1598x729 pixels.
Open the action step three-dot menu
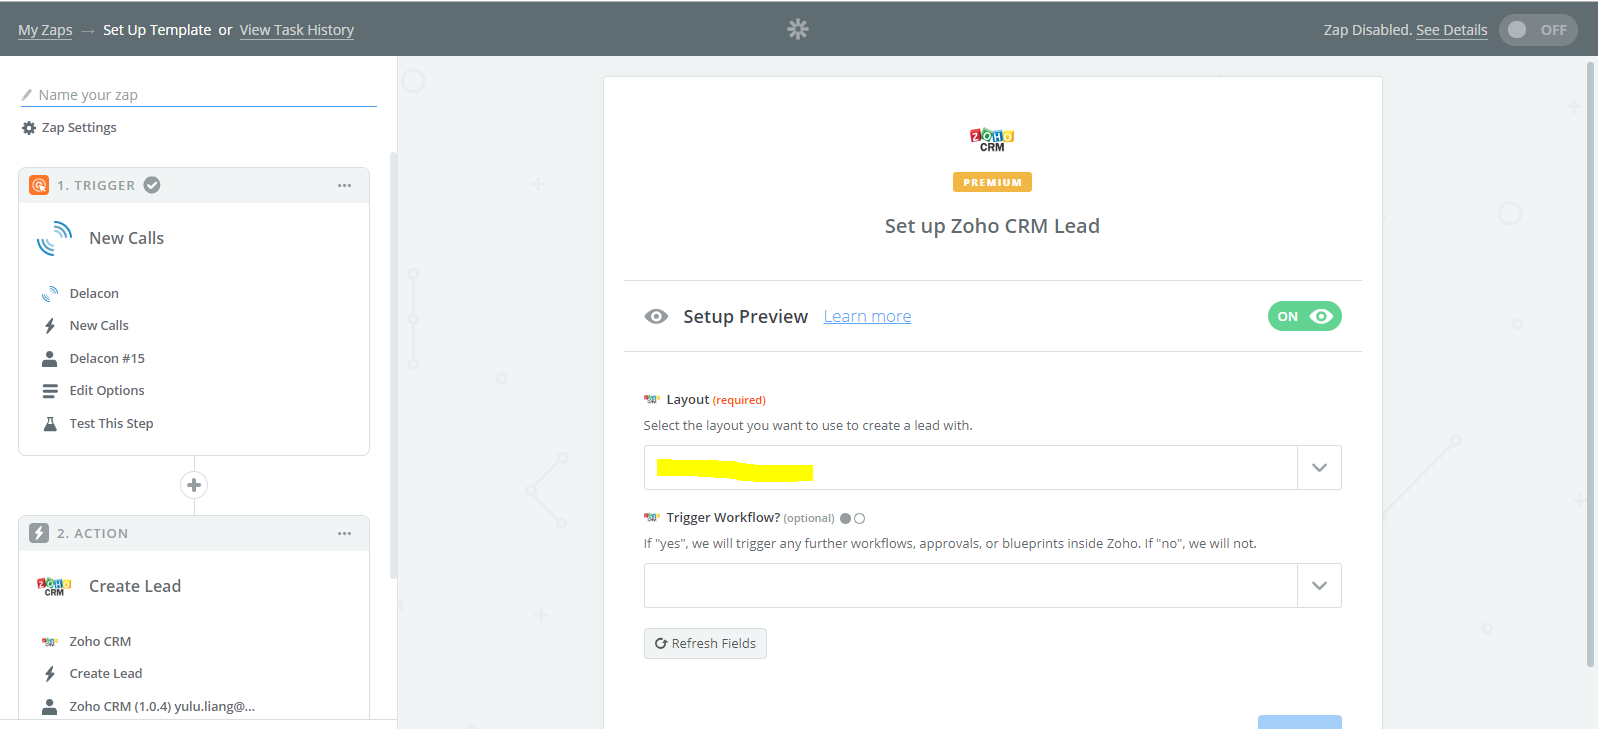pyautogui.click(x=344, y=533)
